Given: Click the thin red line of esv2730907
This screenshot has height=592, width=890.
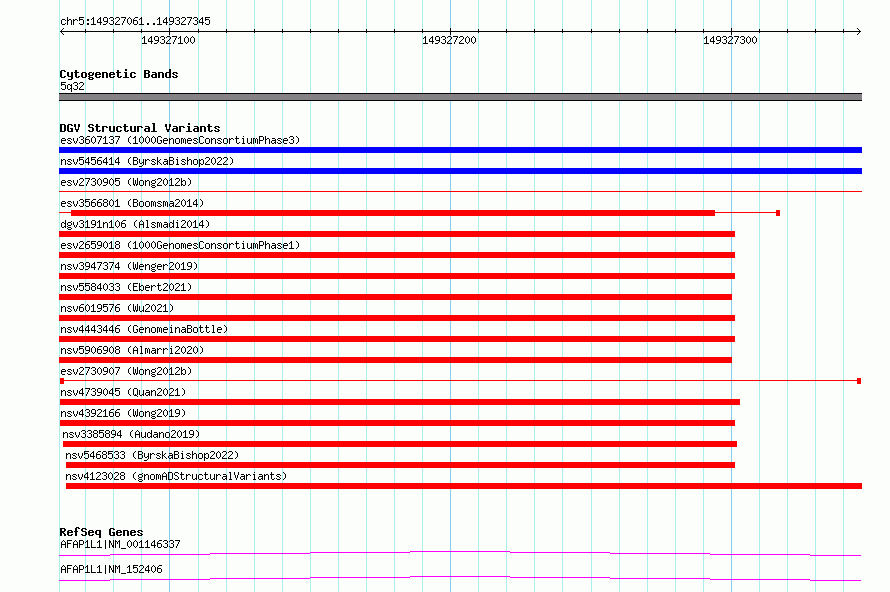Looking at the screenshot, I should 460,381.
